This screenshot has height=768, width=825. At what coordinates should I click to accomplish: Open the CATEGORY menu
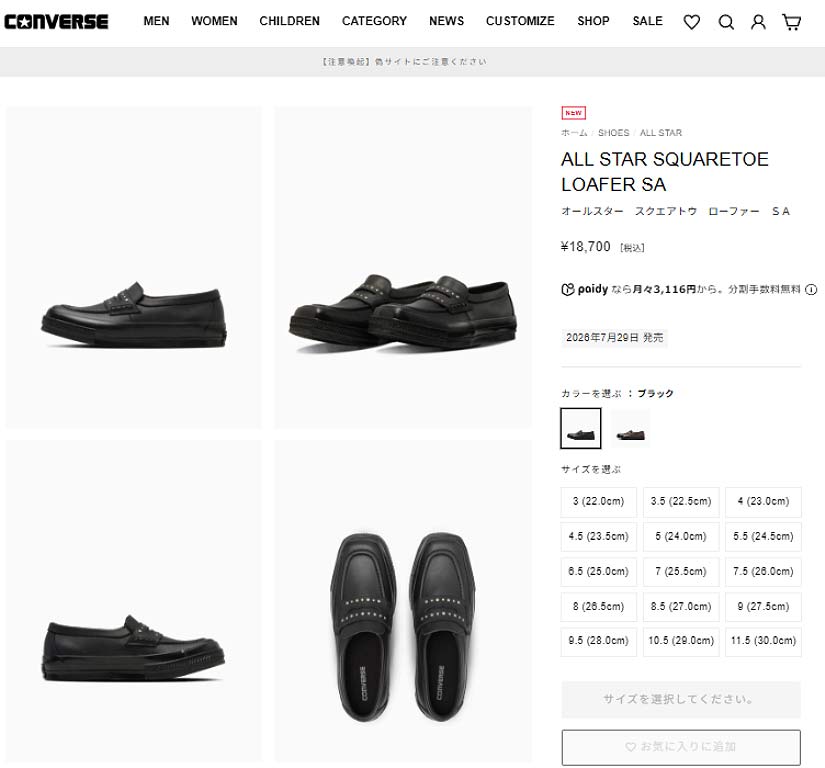pos(374,21)
